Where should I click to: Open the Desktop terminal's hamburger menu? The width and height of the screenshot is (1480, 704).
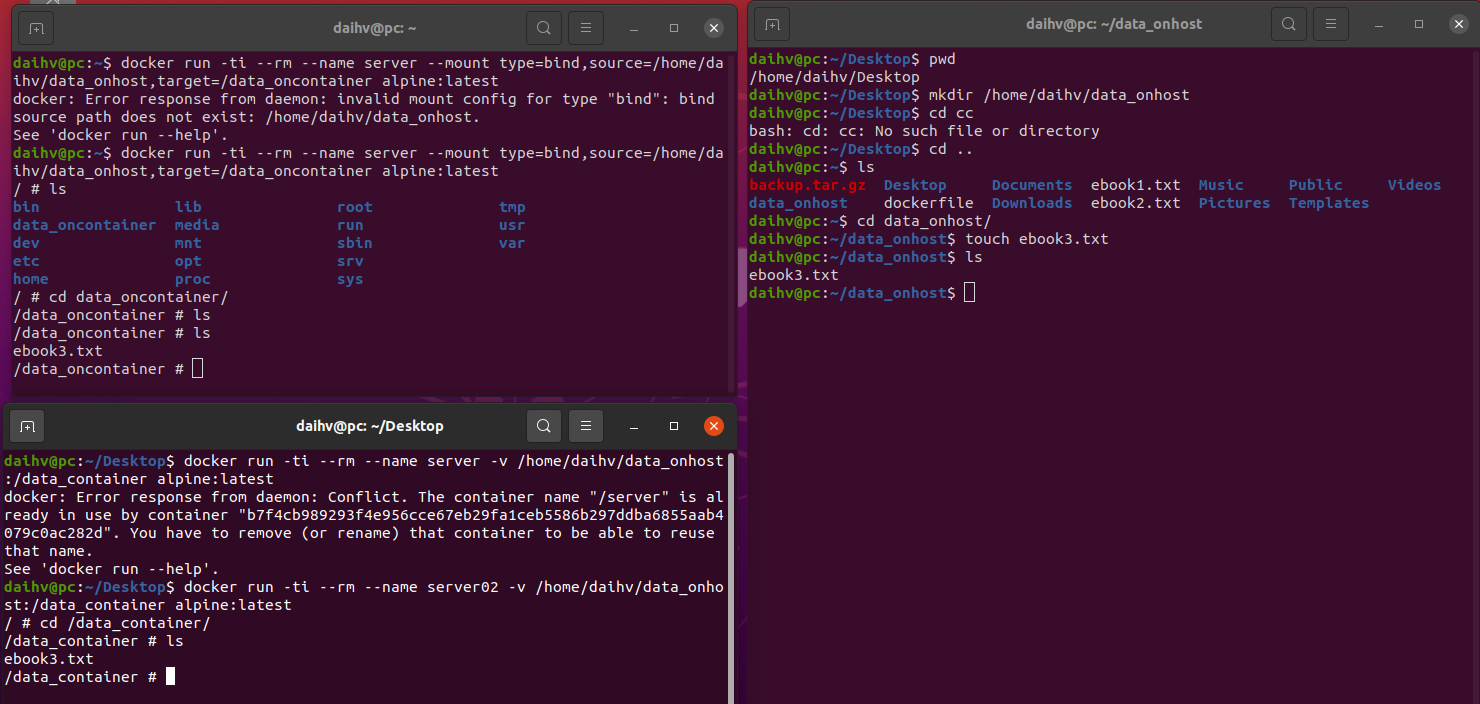click(585, 425)
